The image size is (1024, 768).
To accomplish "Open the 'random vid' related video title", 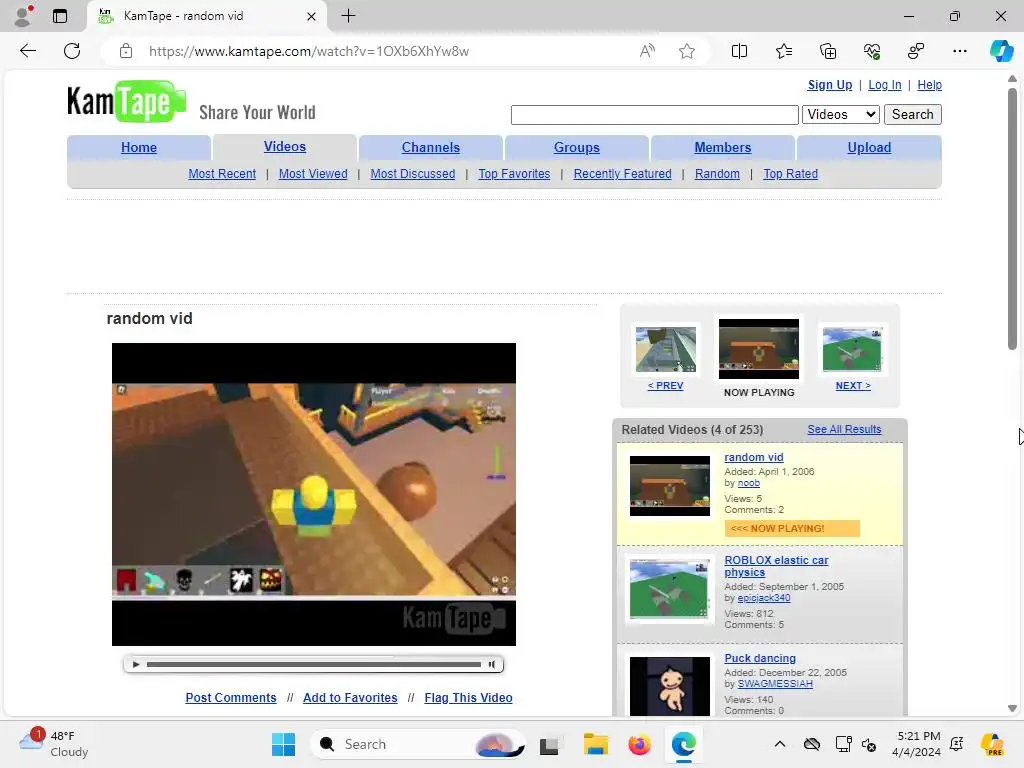I will pyautogui.click(x=754, y=457).
